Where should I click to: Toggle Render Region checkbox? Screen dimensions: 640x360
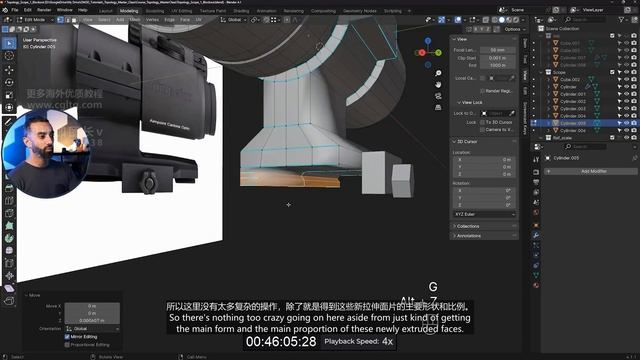[x=482, y=91]
